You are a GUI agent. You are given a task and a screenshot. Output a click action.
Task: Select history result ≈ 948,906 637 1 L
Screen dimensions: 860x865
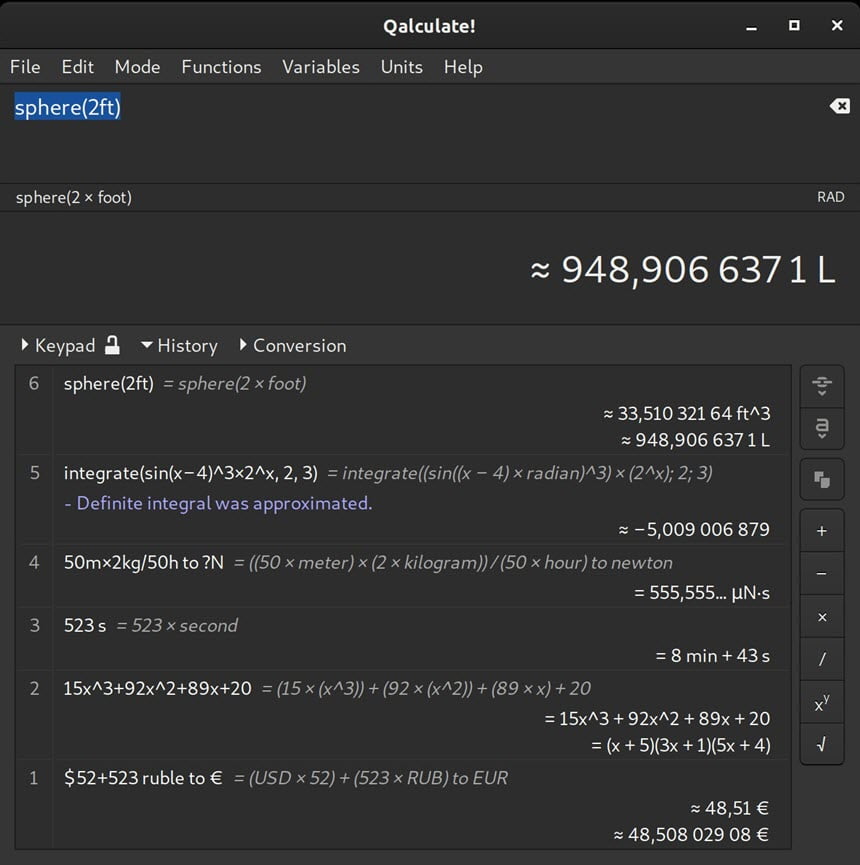695,440
